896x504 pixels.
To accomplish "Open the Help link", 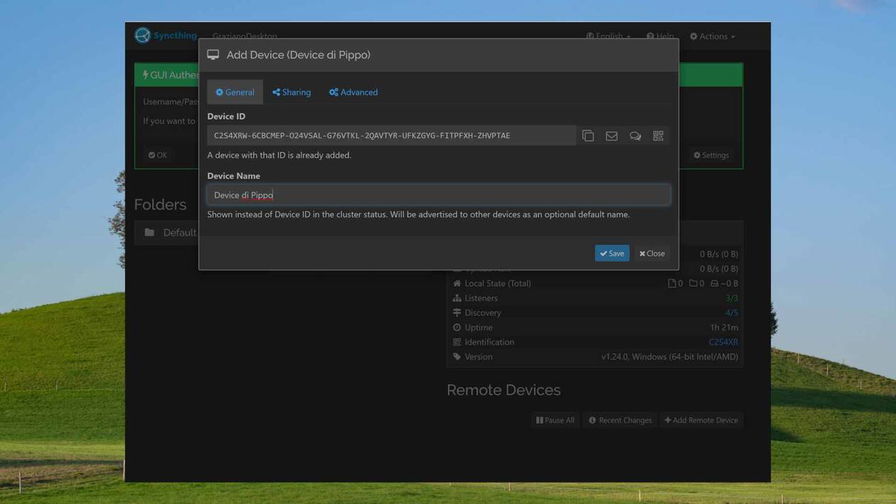I will (660, 36).
